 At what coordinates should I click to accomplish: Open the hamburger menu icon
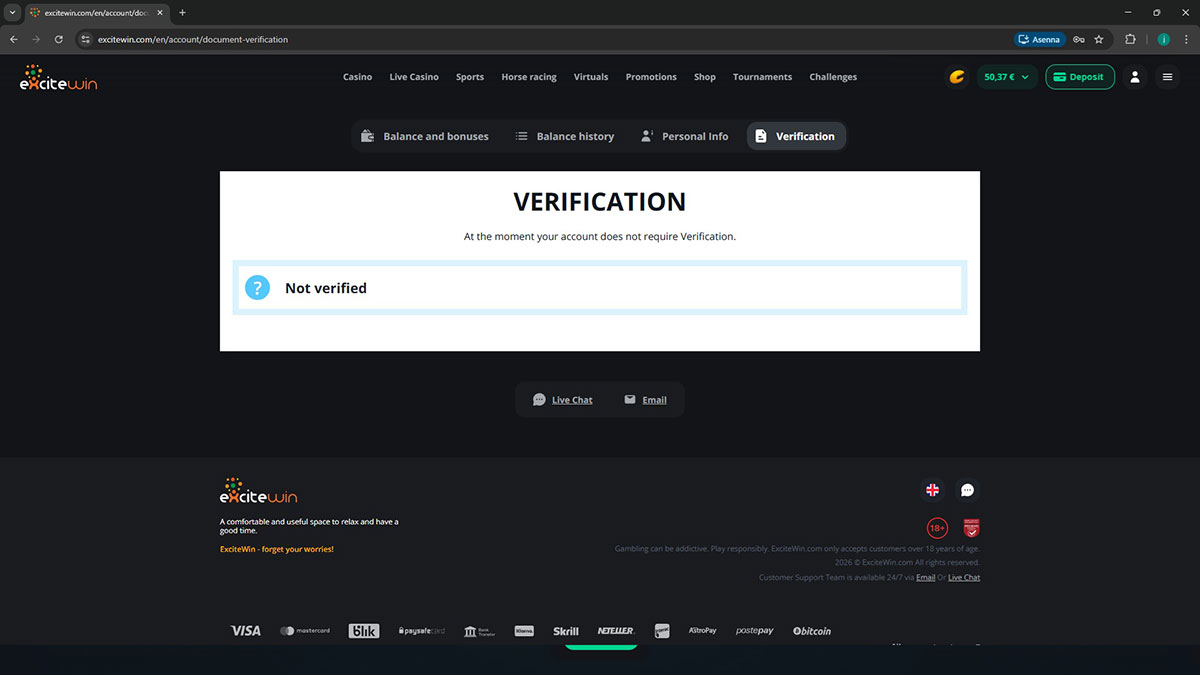1167,77
